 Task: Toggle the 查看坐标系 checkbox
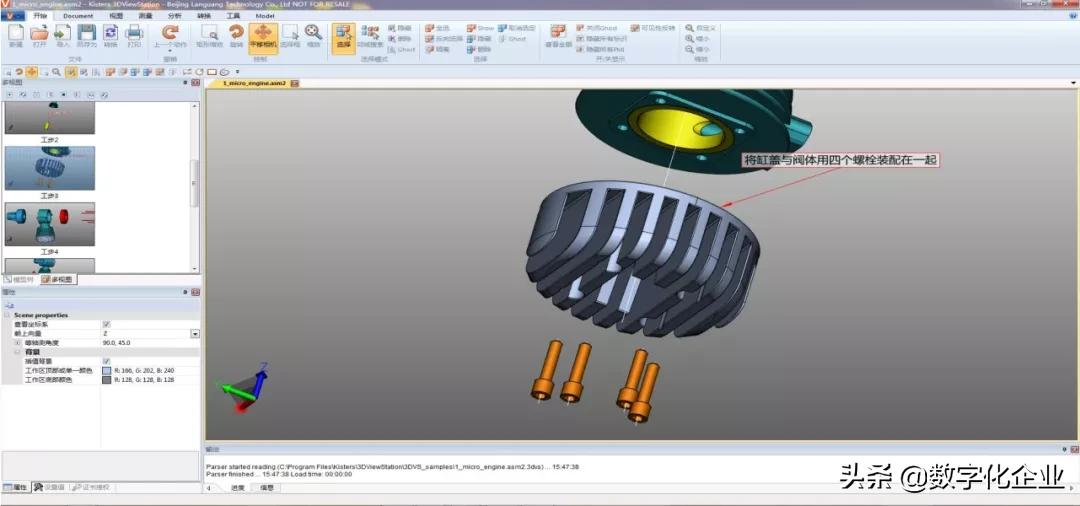point(106,324)
